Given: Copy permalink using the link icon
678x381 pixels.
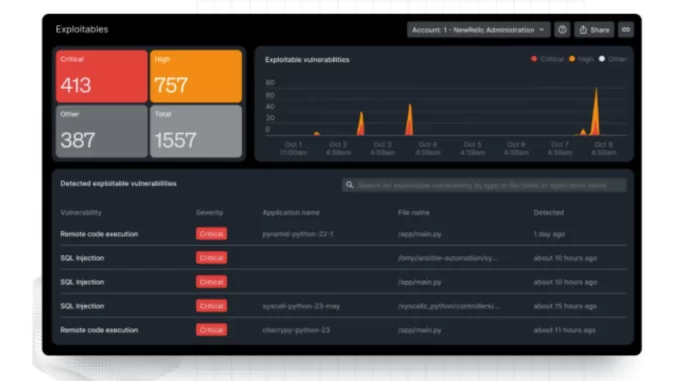Looking at the screenshot, I should point(626,30).
